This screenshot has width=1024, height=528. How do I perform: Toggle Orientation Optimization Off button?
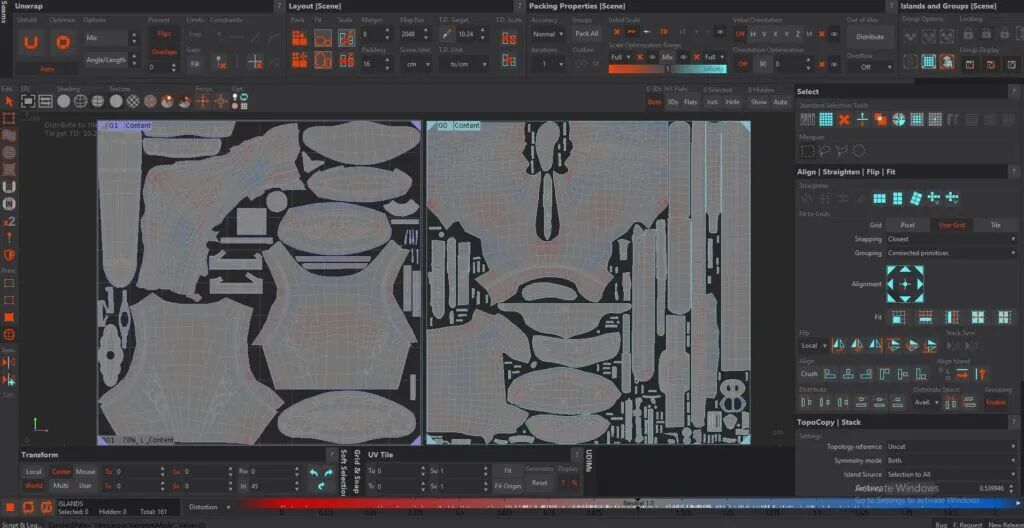[x=743, y=65]
